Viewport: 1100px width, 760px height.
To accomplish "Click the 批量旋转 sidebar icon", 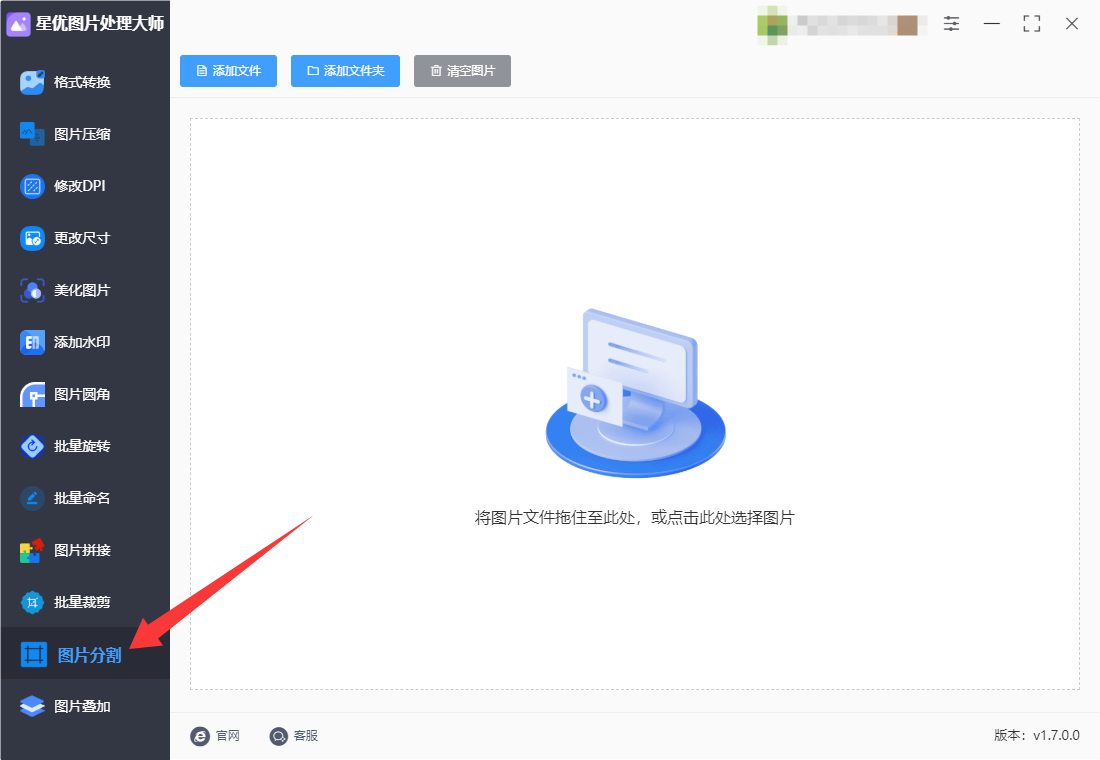I will coord(32,446).
